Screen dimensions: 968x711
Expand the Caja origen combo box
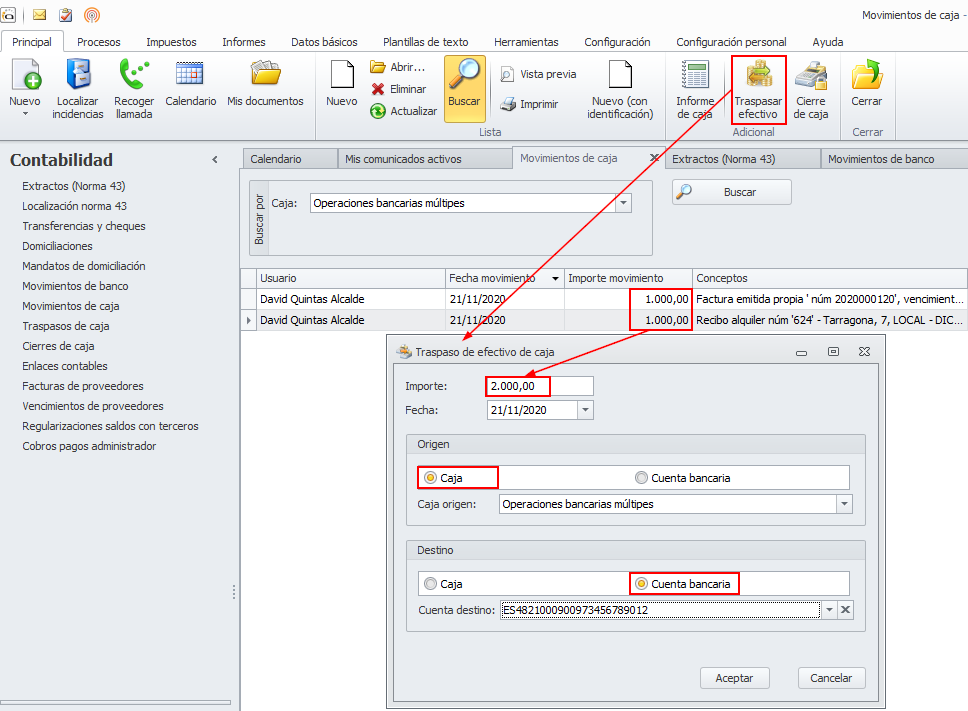point(844,504)
